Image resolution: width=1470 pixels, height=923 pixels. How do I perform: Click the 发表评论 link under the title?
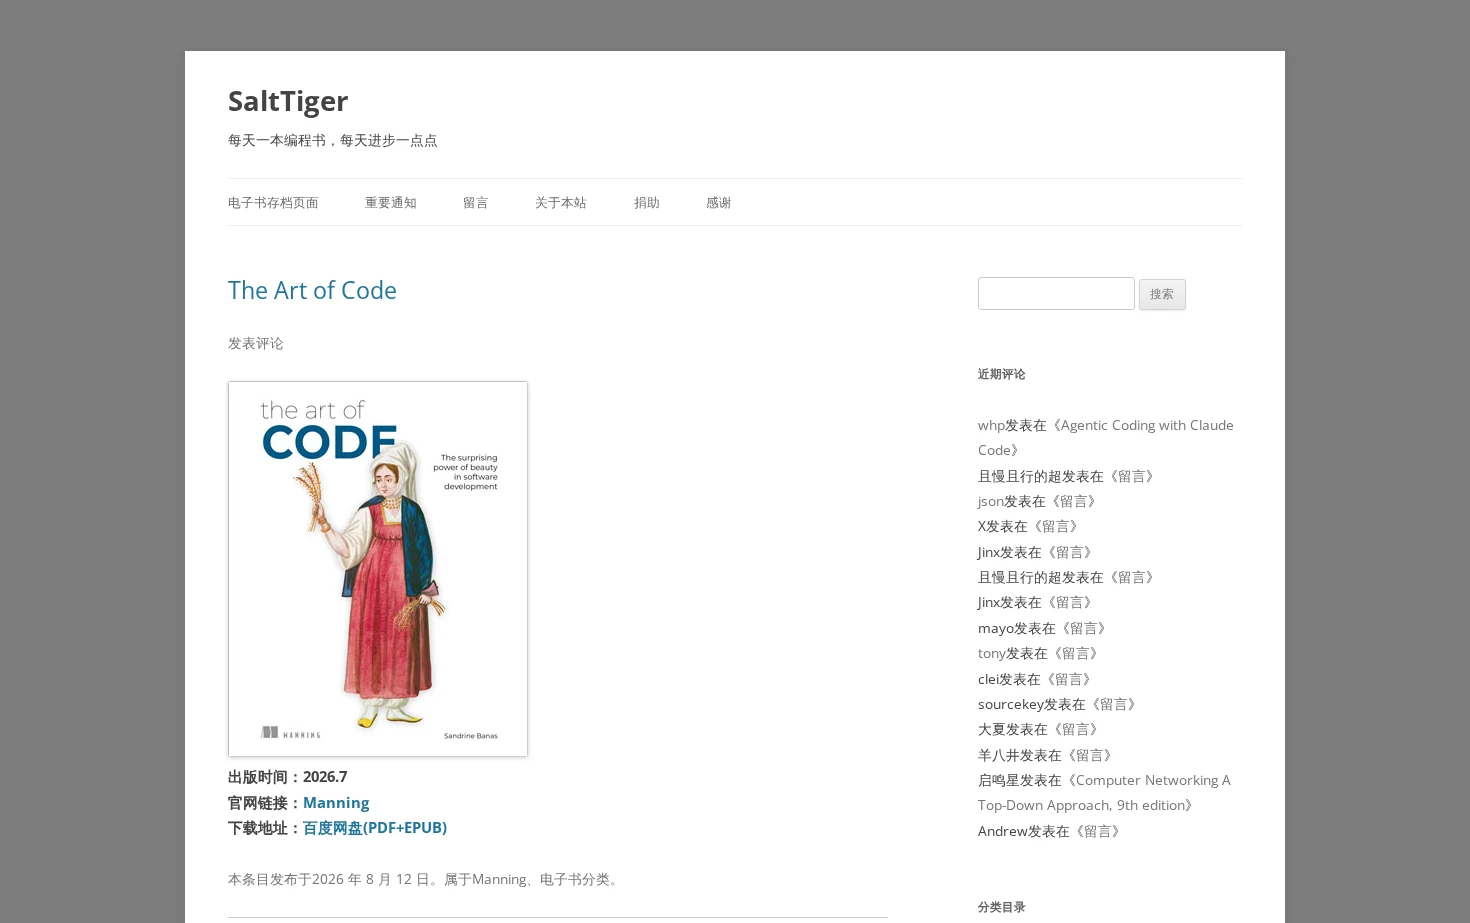(x=255, y=343)
